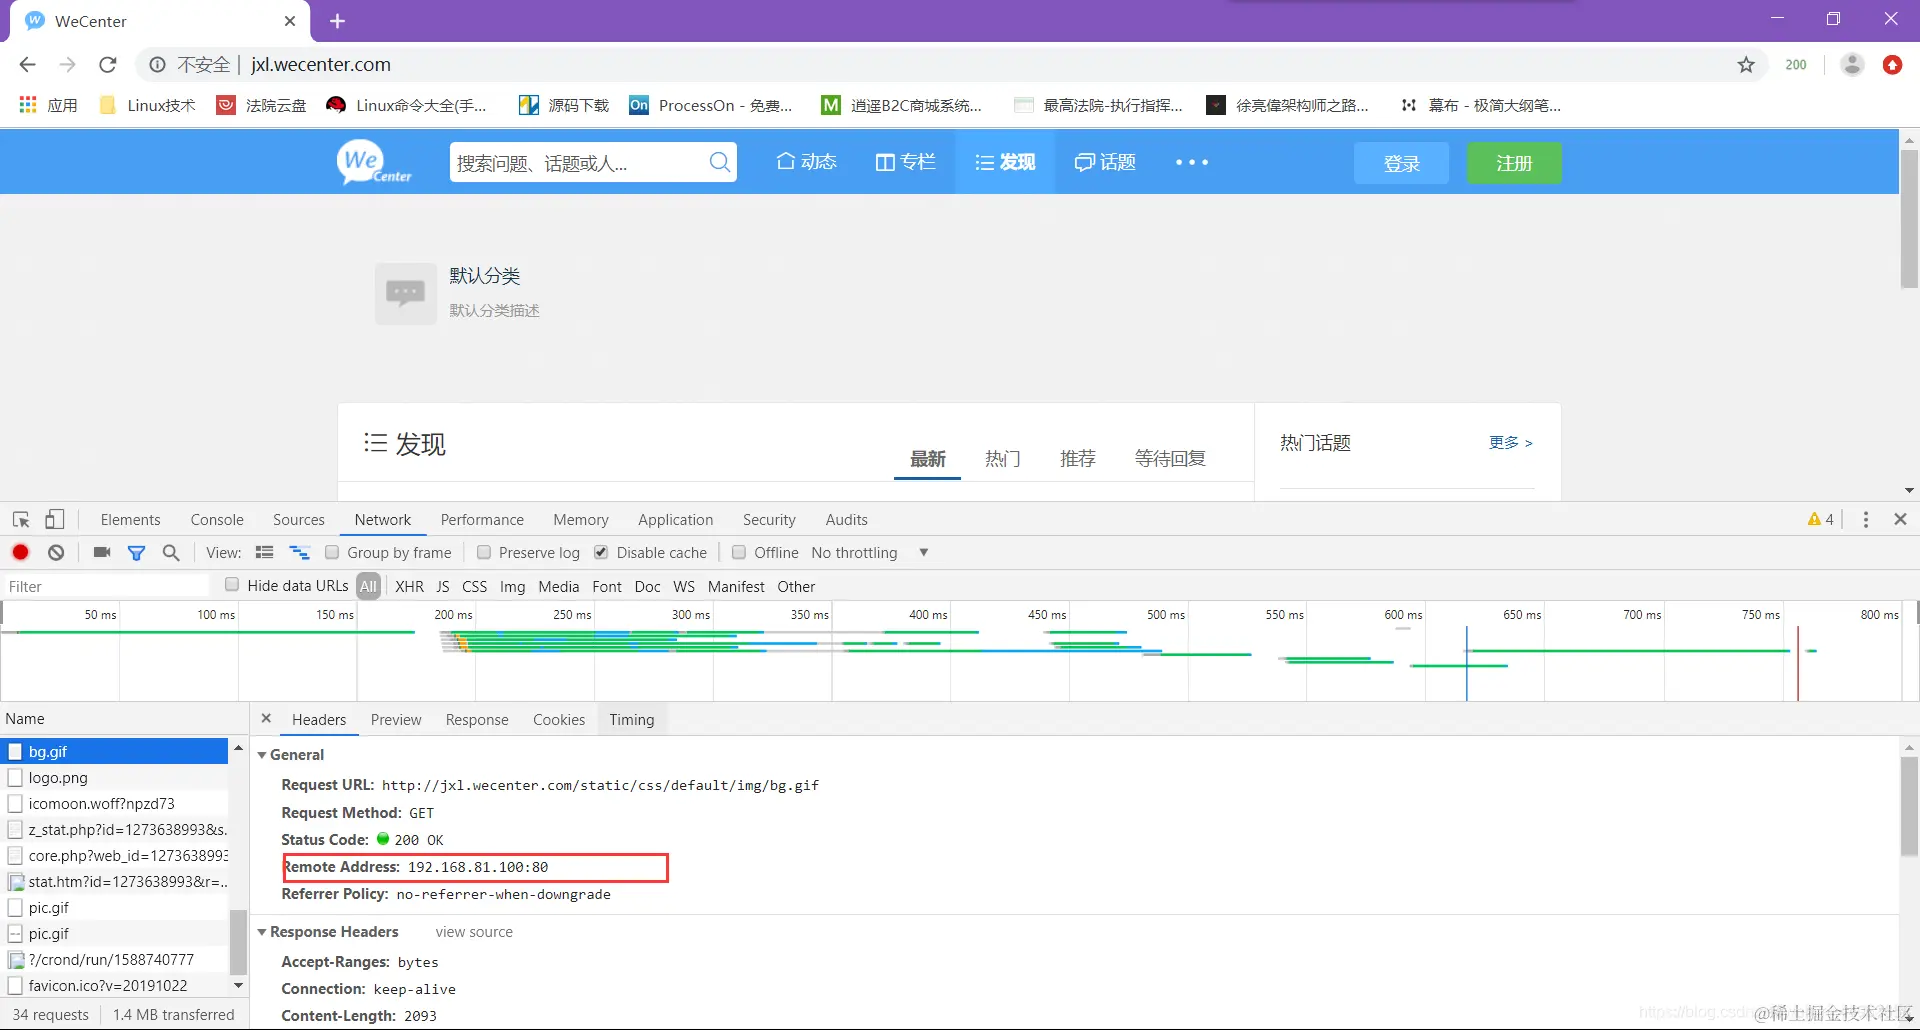Click the search magnifier icon in site header
The height and width of the screenshot is (1030, 1920).
719,162
